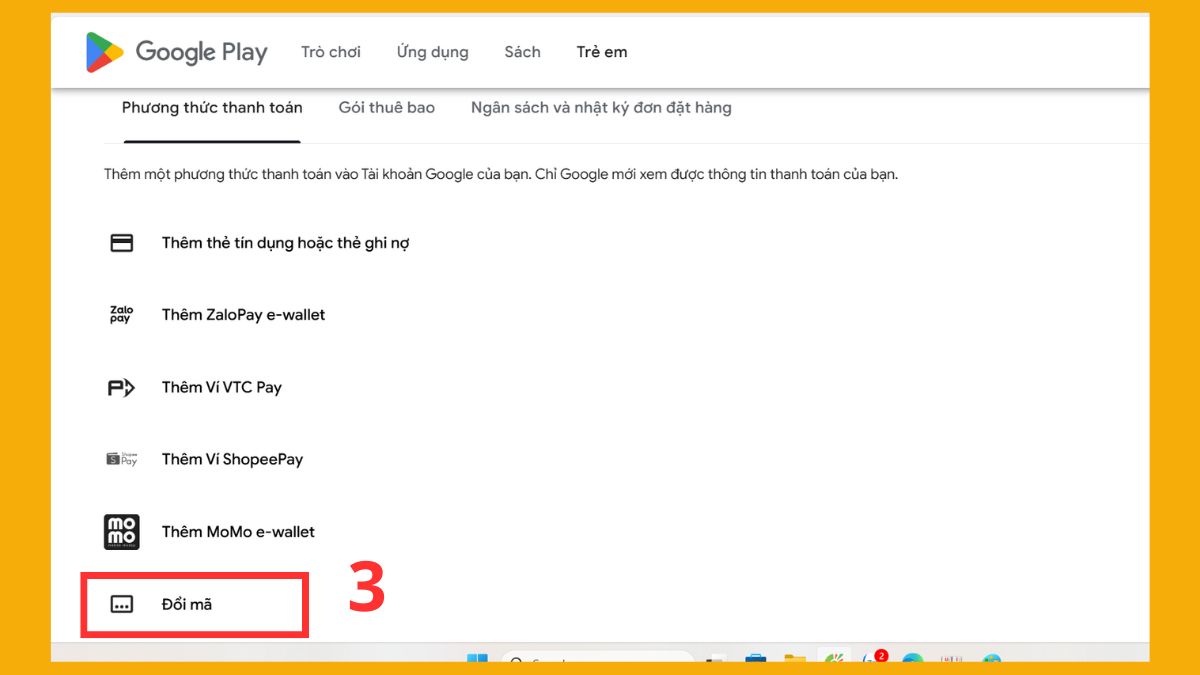Switch to Phương thức thanh toán tab
Image resolution: width=1200 pixels, height=675 pixels.
[212, 108]
